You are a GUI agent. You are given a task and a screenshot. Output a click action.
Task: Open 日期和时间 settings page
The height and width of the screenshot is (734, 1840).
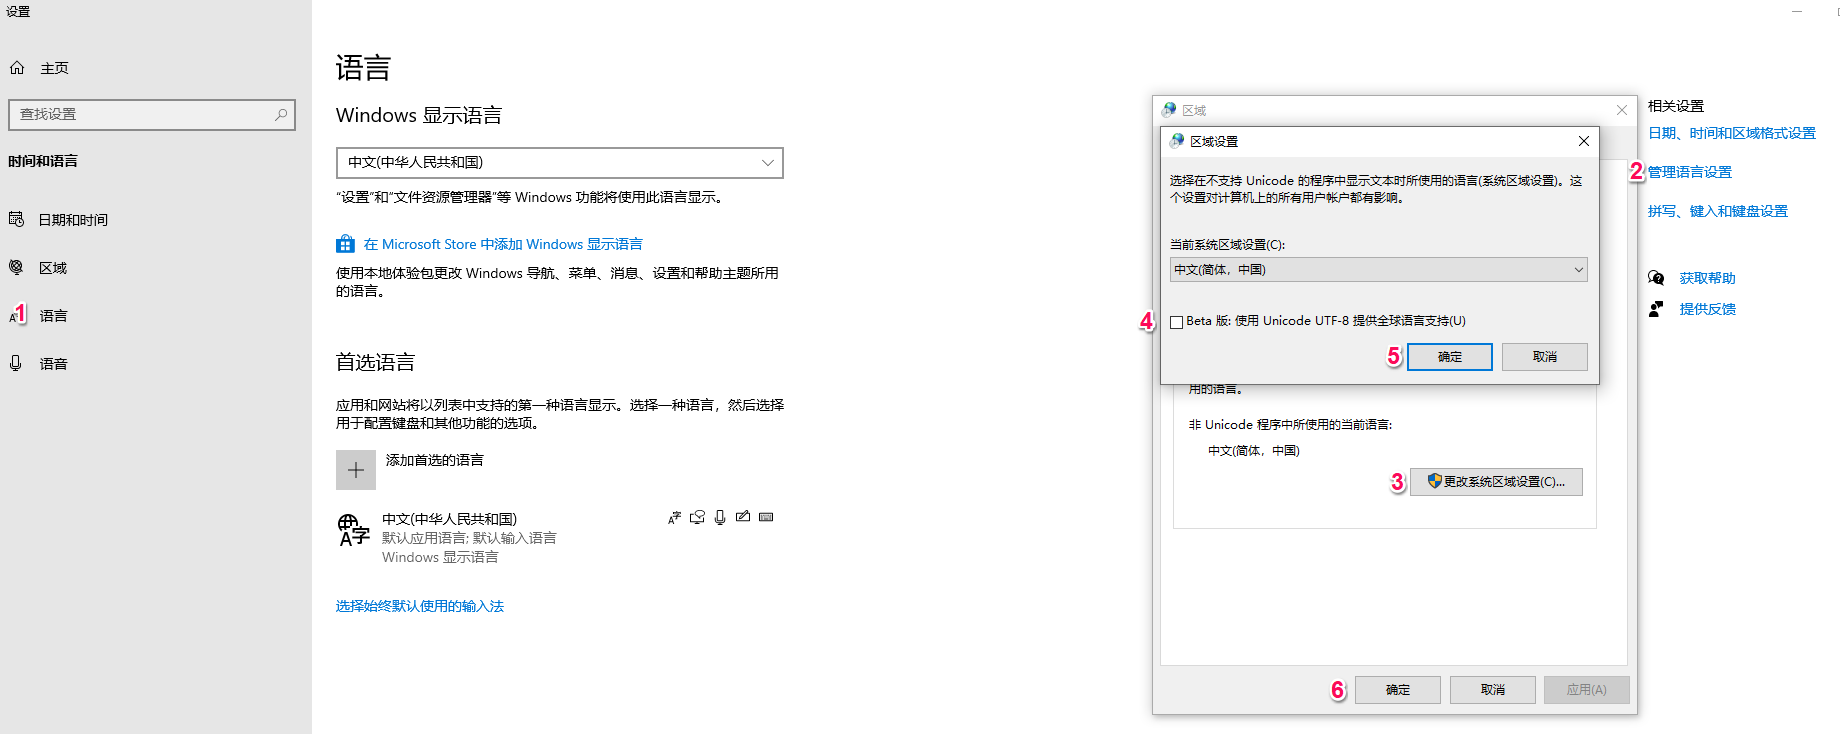pos(73,220)
